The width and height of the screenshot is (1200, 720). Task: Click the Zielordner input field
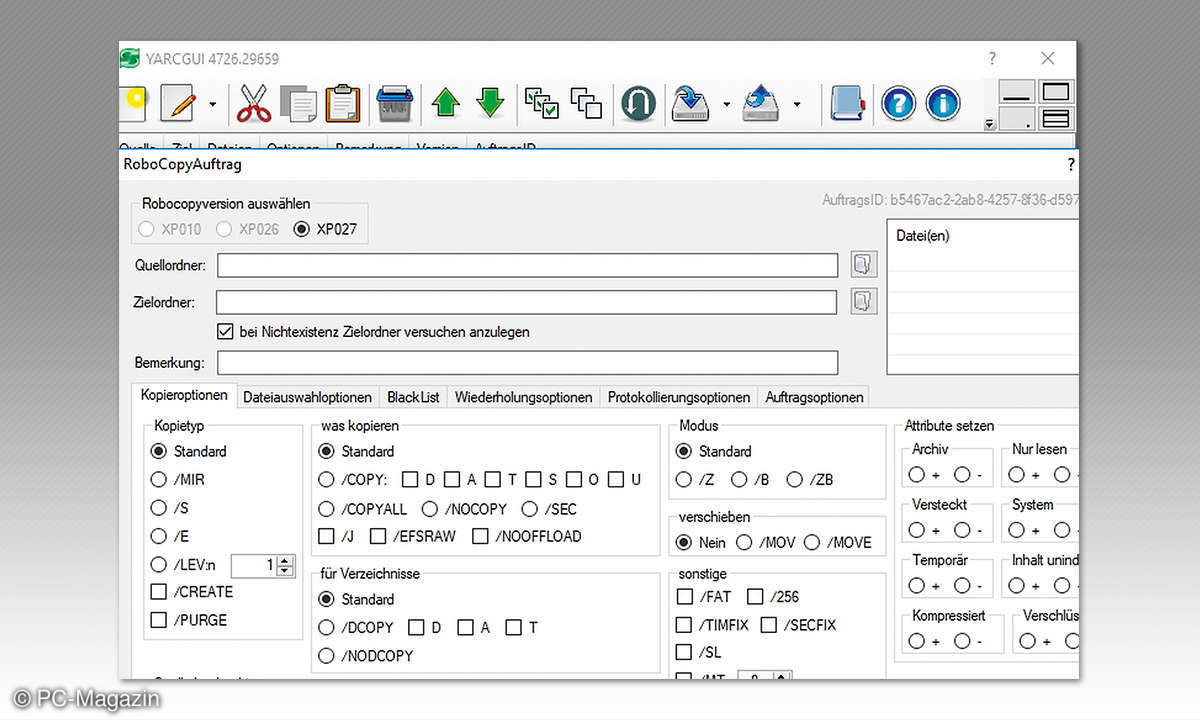pos(527,301)
